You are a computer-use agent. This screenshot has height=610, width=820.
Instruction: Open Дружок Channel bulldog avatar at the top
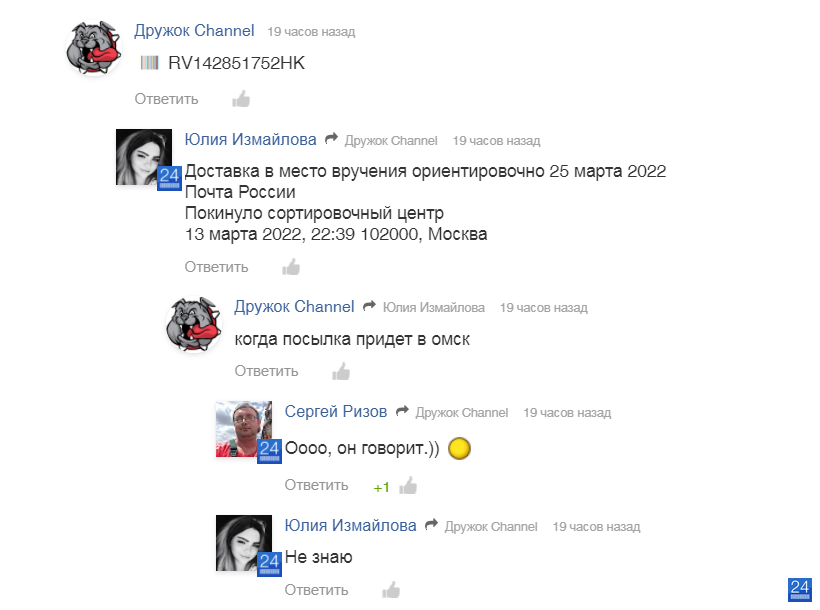94,48
